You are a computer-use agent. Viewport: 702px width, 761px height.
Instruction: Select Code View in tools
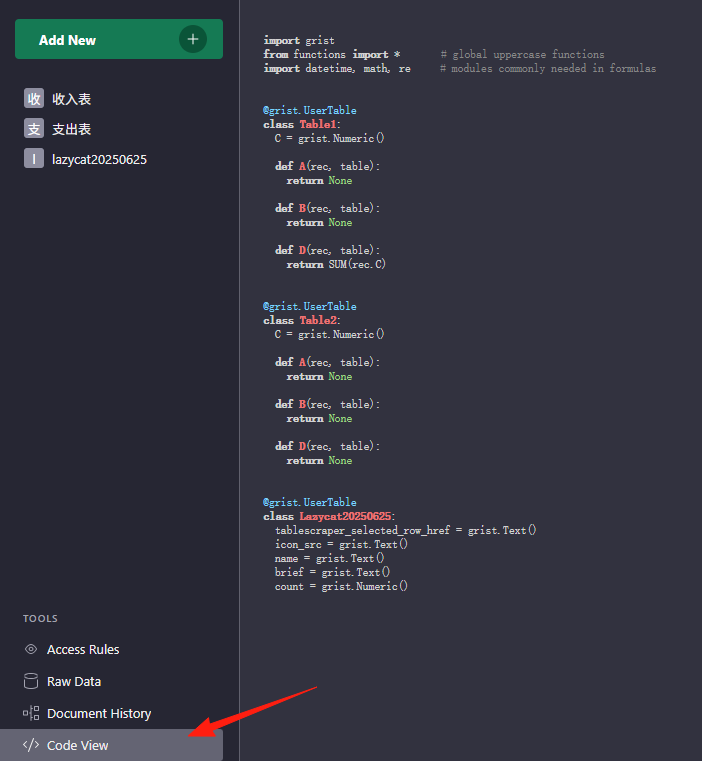tap(111, 745)
